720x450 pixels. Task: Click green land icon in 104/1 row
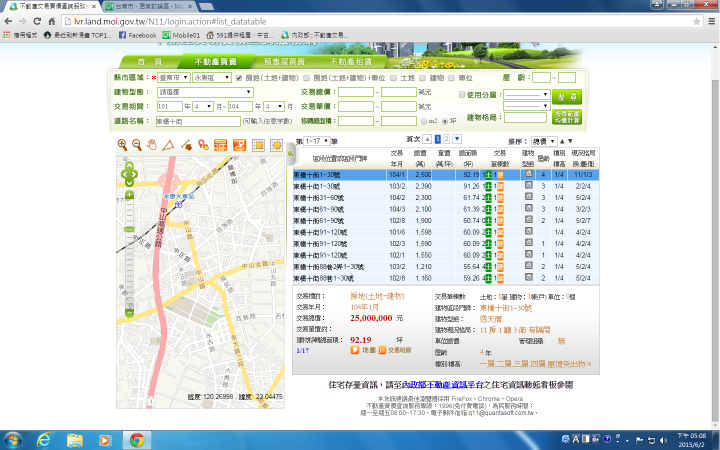pyautogui.click(x=488, y=175)
